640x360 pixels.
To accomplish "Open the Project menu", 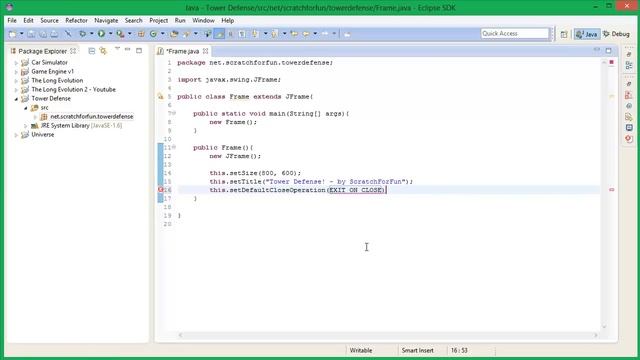I will (x=158, y=20).
